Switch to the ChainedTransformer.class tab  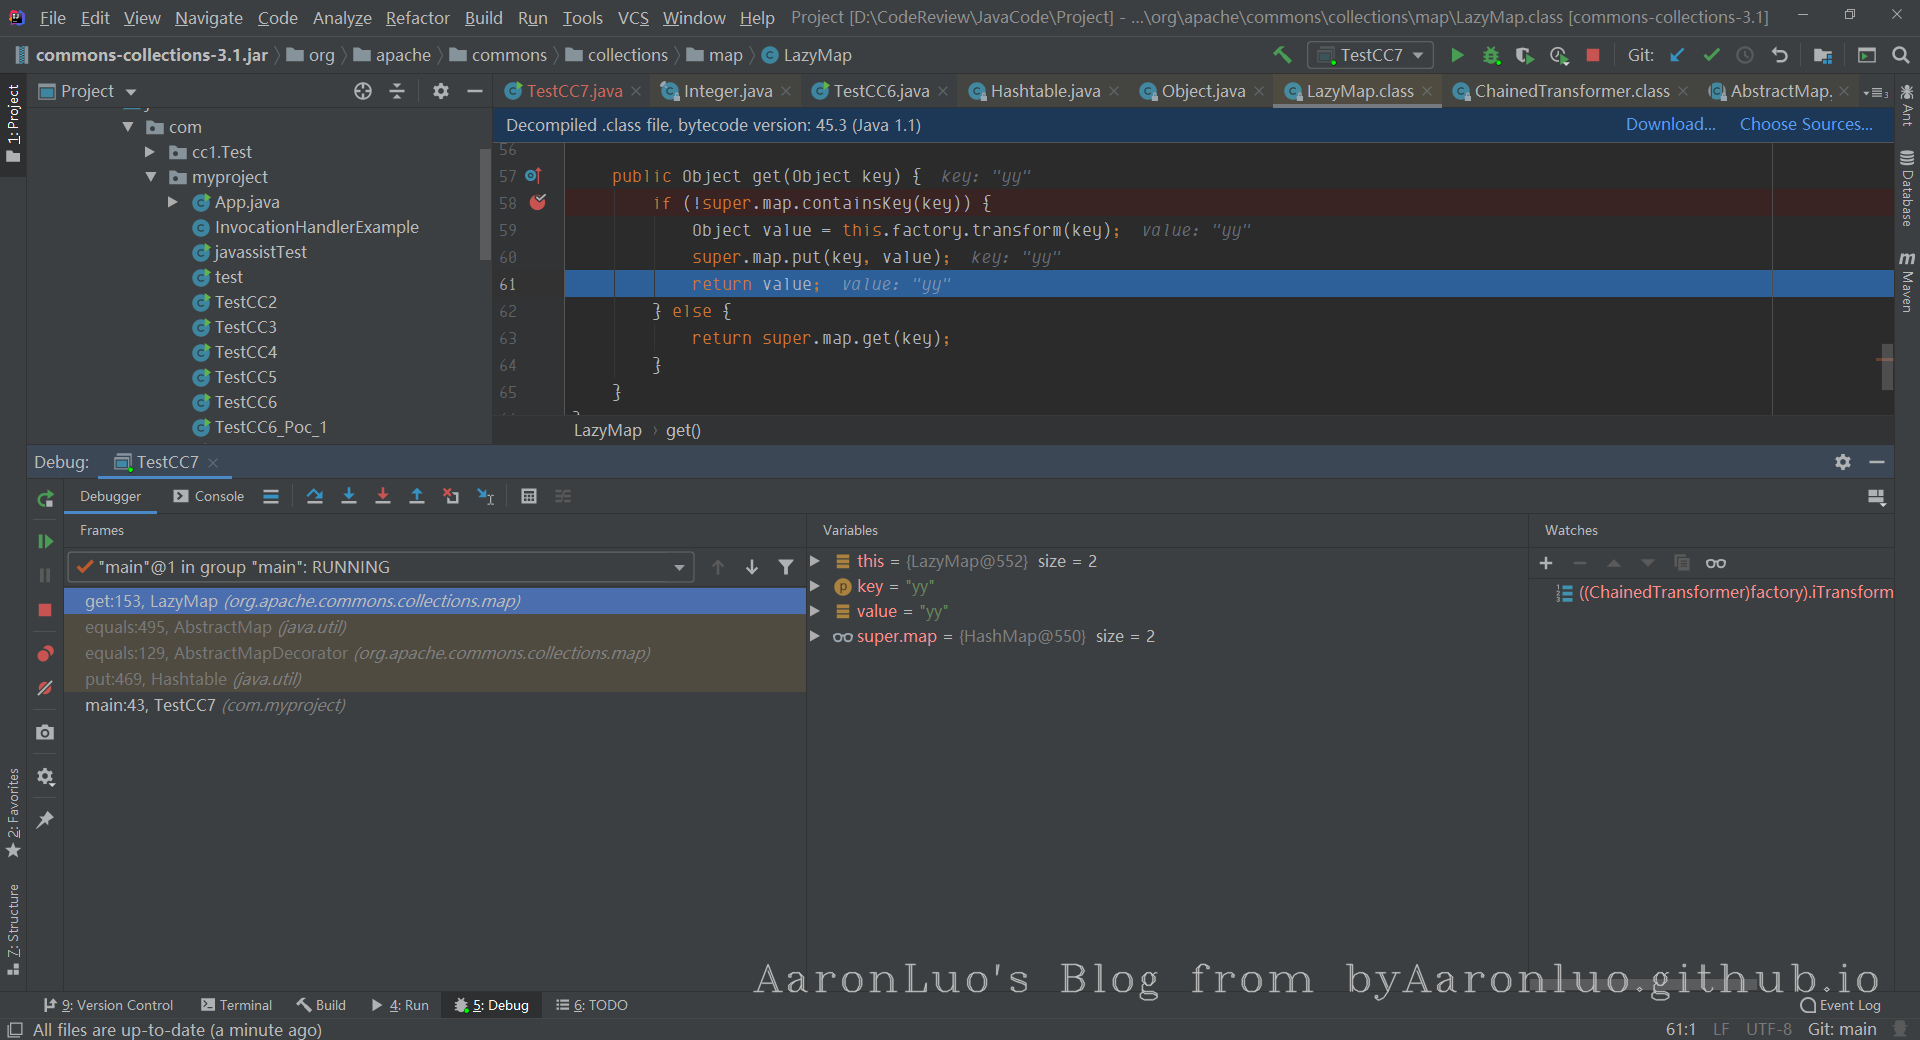[1570, 91]
